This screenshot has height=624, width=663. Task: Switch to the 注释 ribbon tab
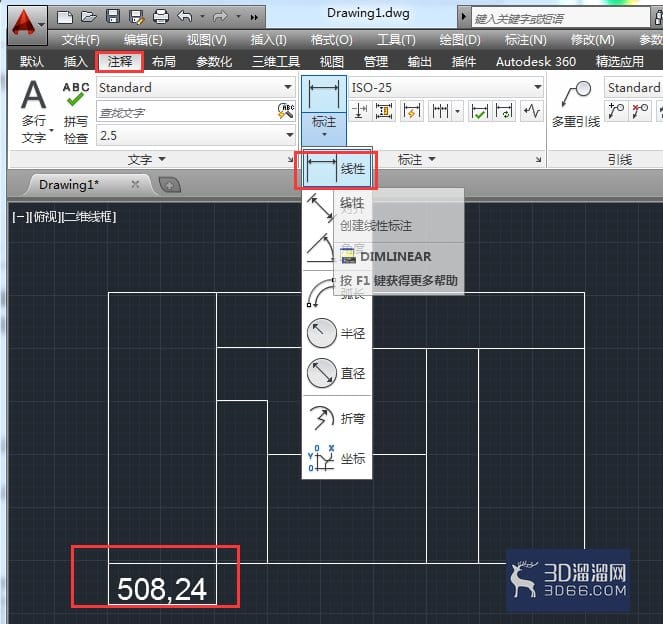120,62
